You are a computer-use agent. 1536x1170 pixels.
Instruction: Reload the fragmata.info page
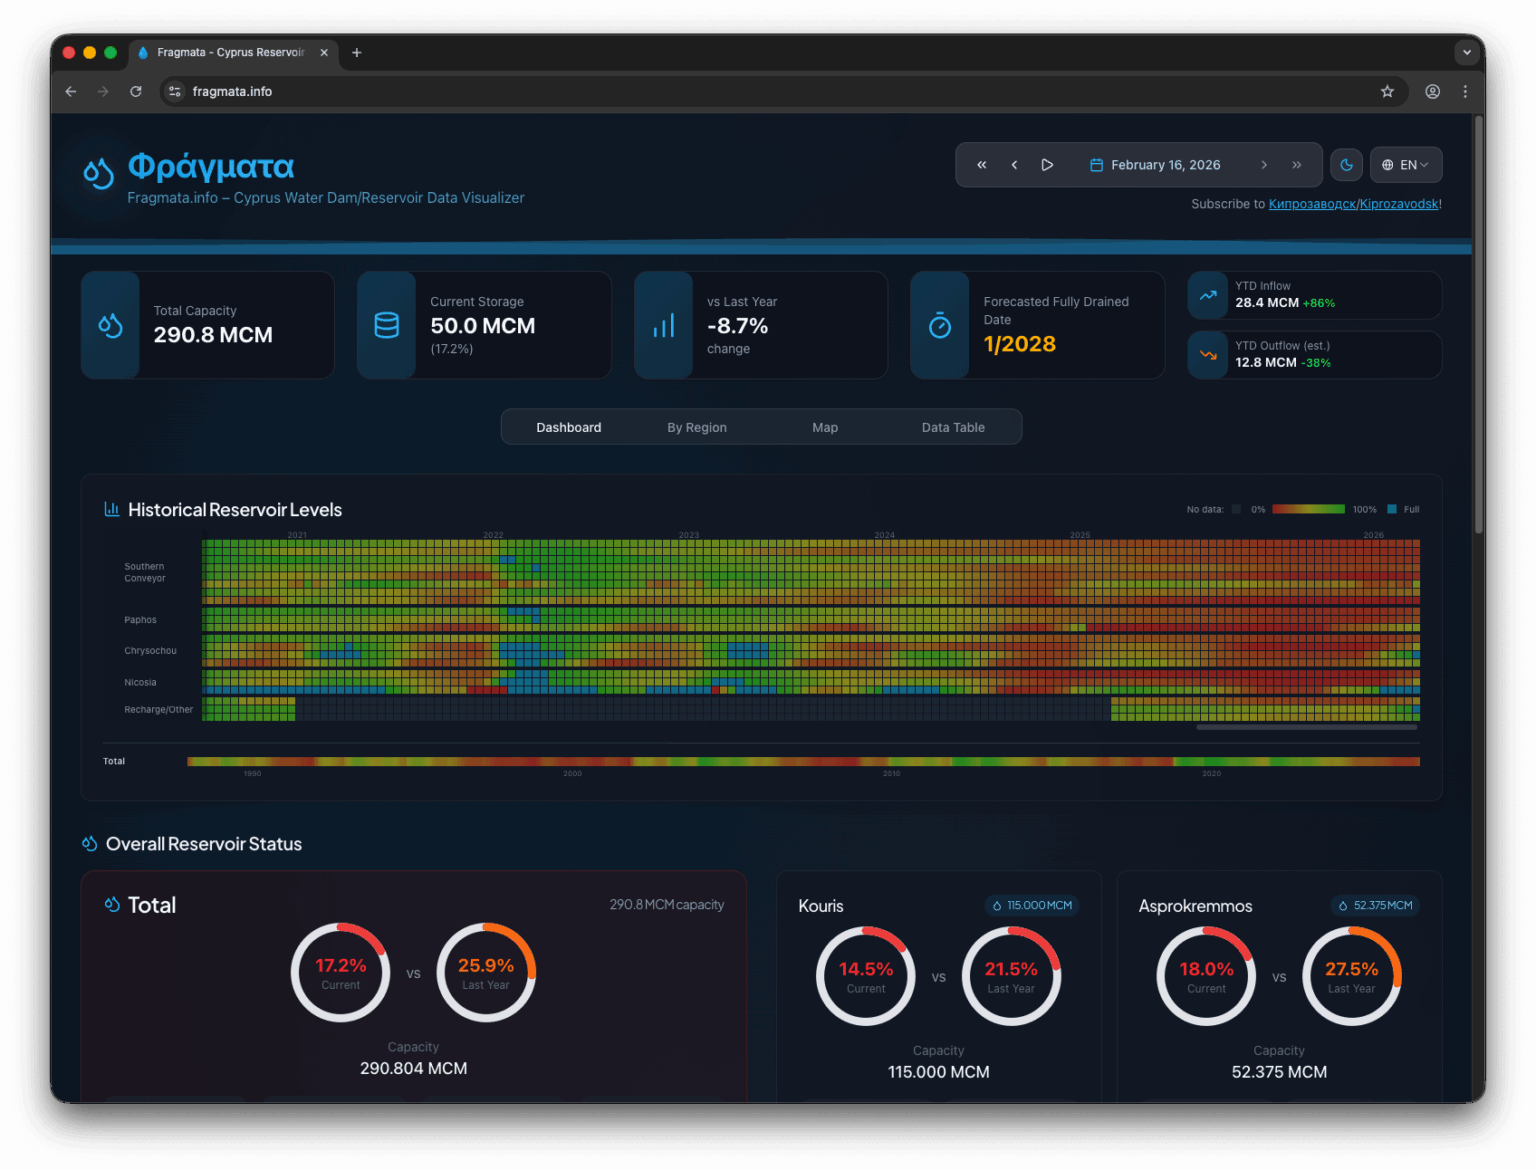(136, 91)
